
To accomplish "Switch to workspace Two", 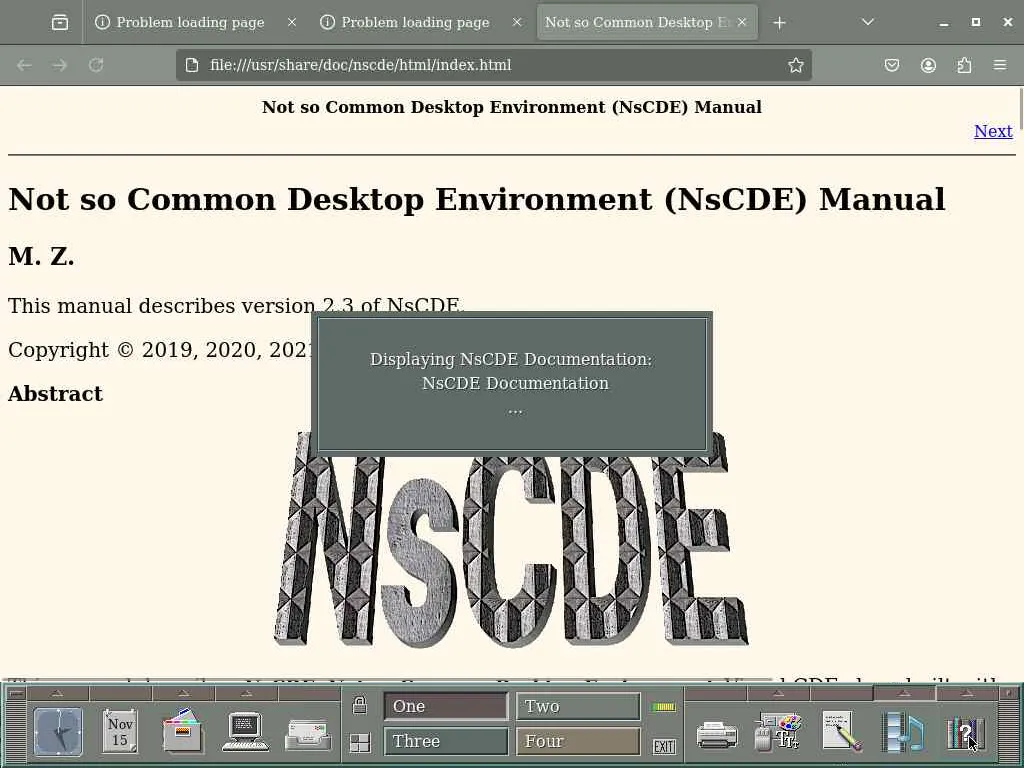I will (x=578, y=706).
